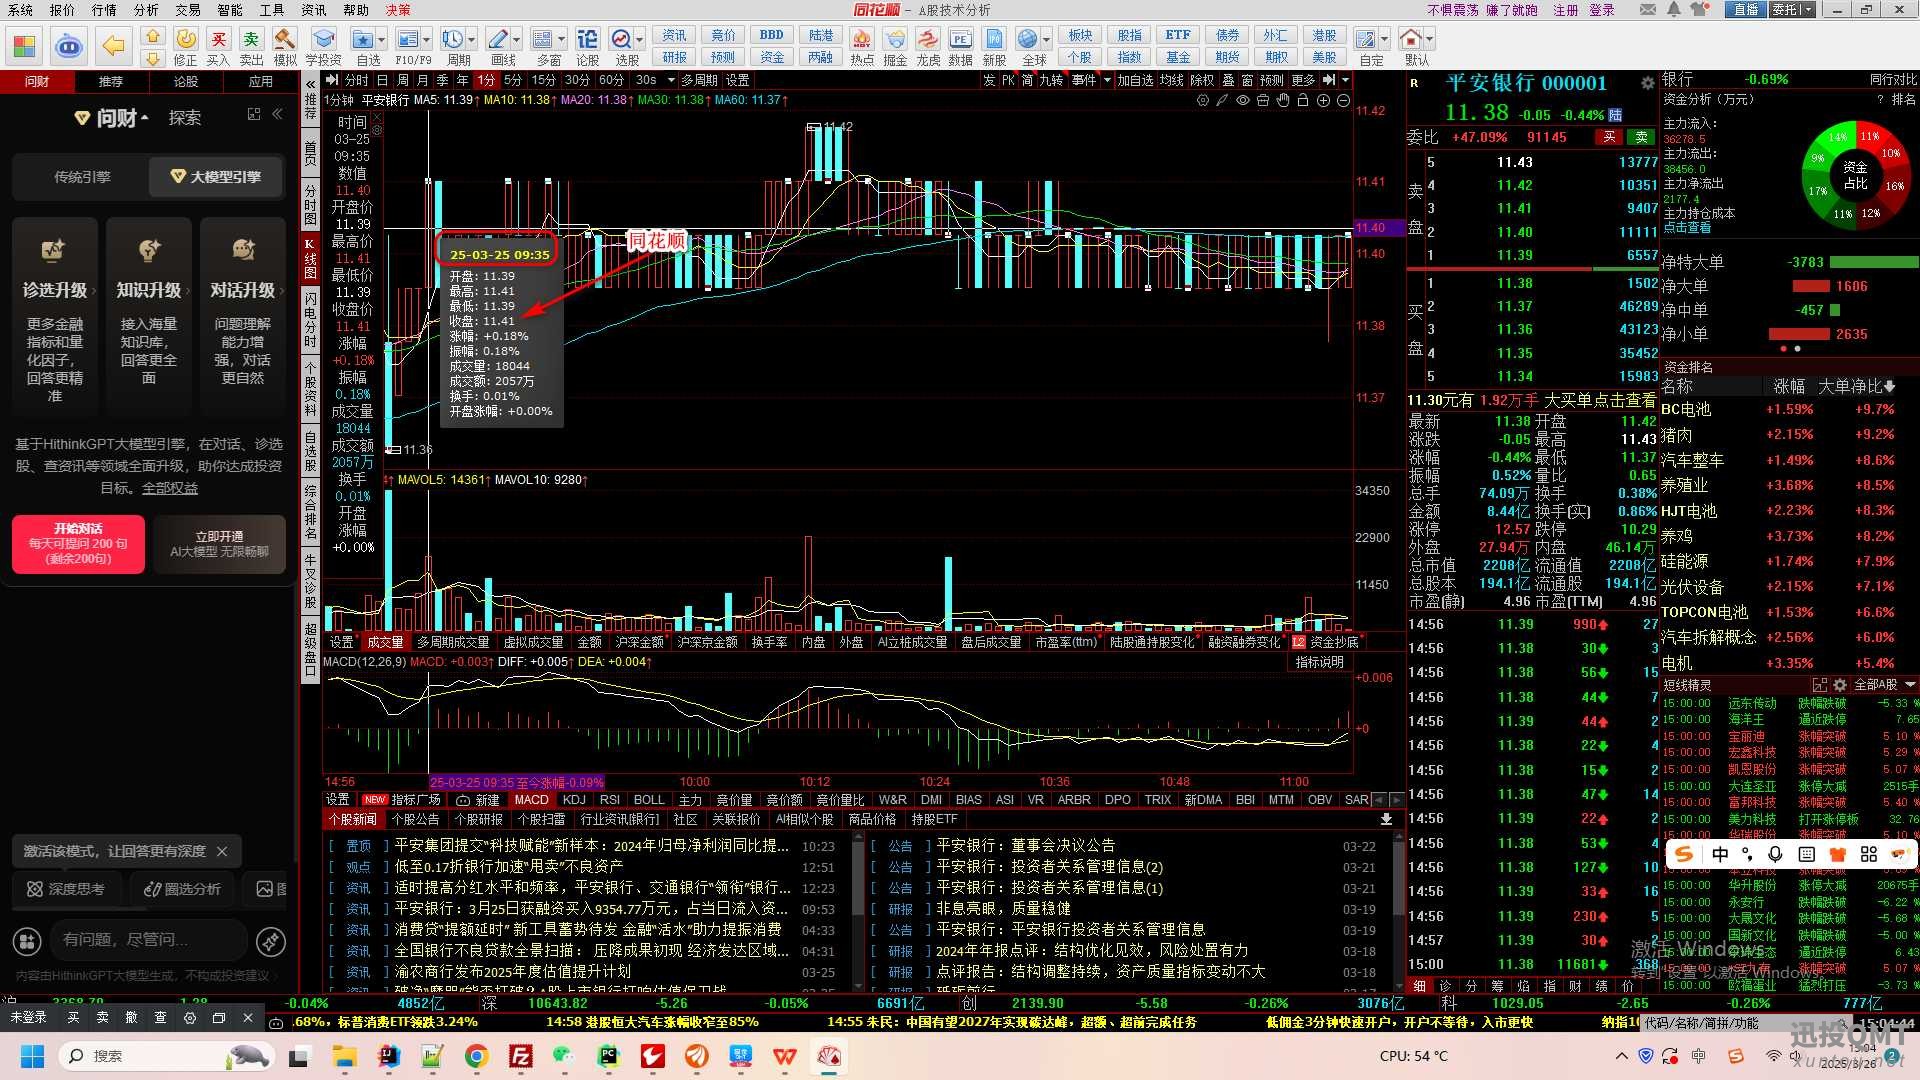This screenshot has height=1080, width=1920.
Task: Click the expand window icon in 问财 panel header
Action: (254, 115)
